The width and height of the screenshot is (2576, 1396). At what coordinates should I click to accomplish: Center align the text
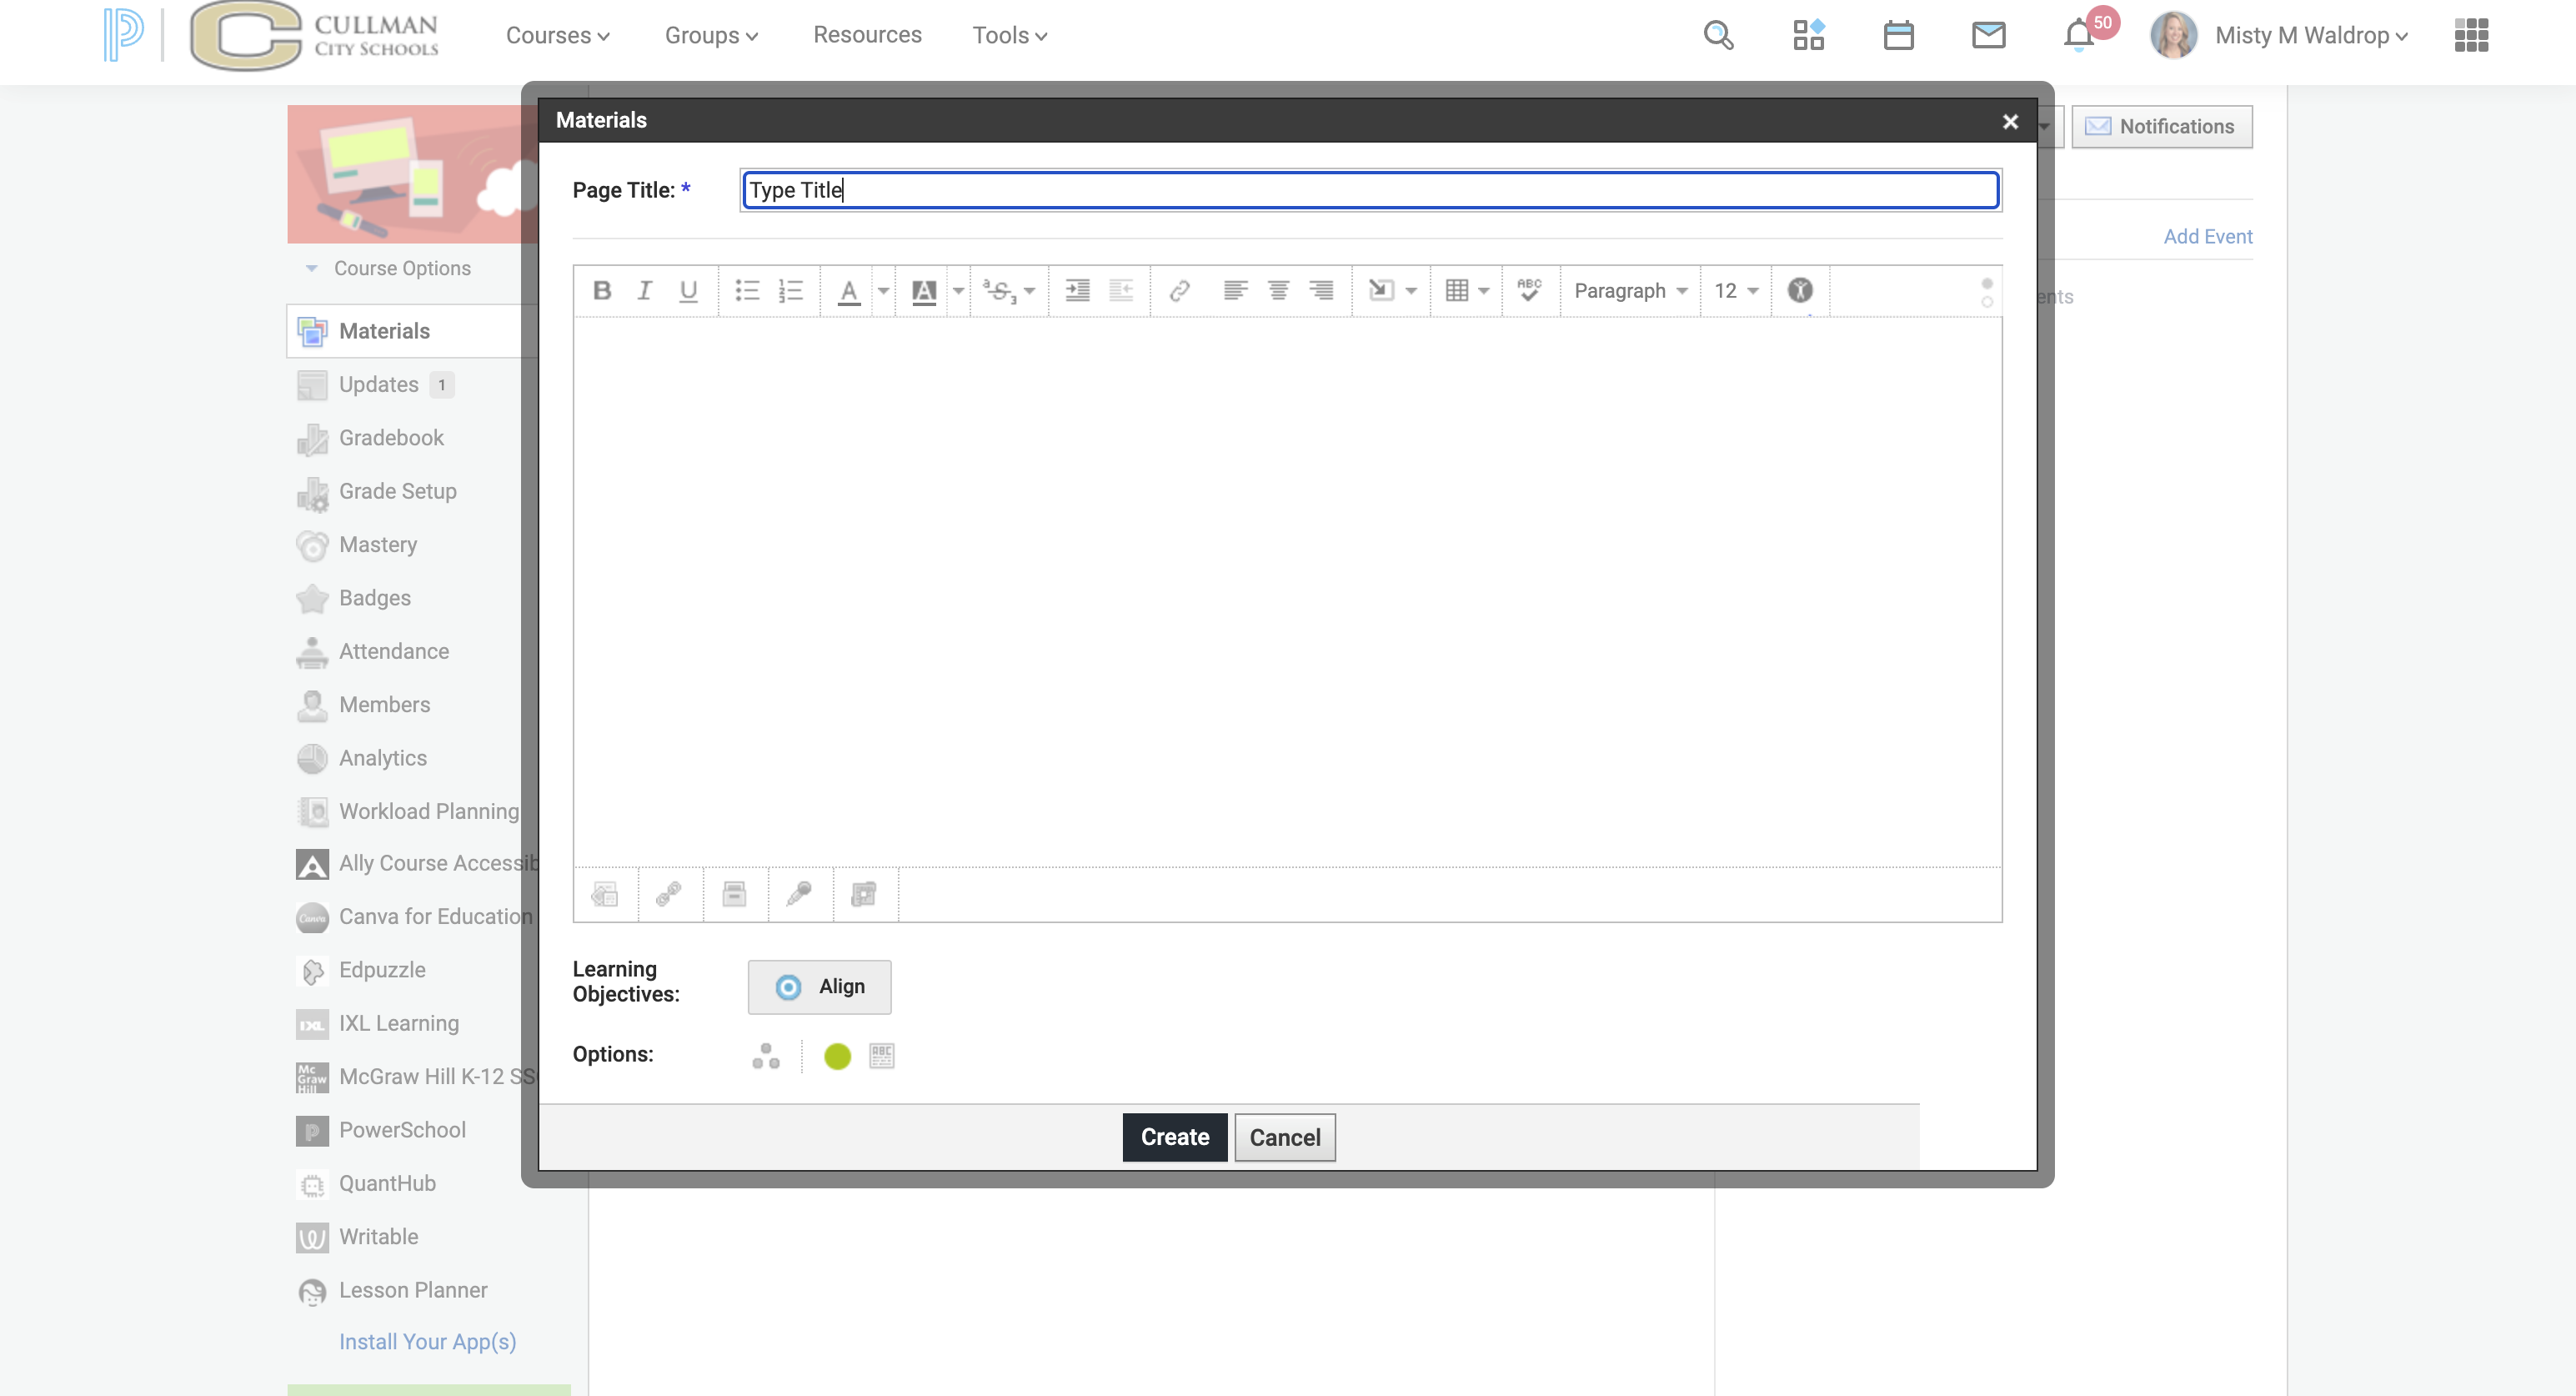1278,291
